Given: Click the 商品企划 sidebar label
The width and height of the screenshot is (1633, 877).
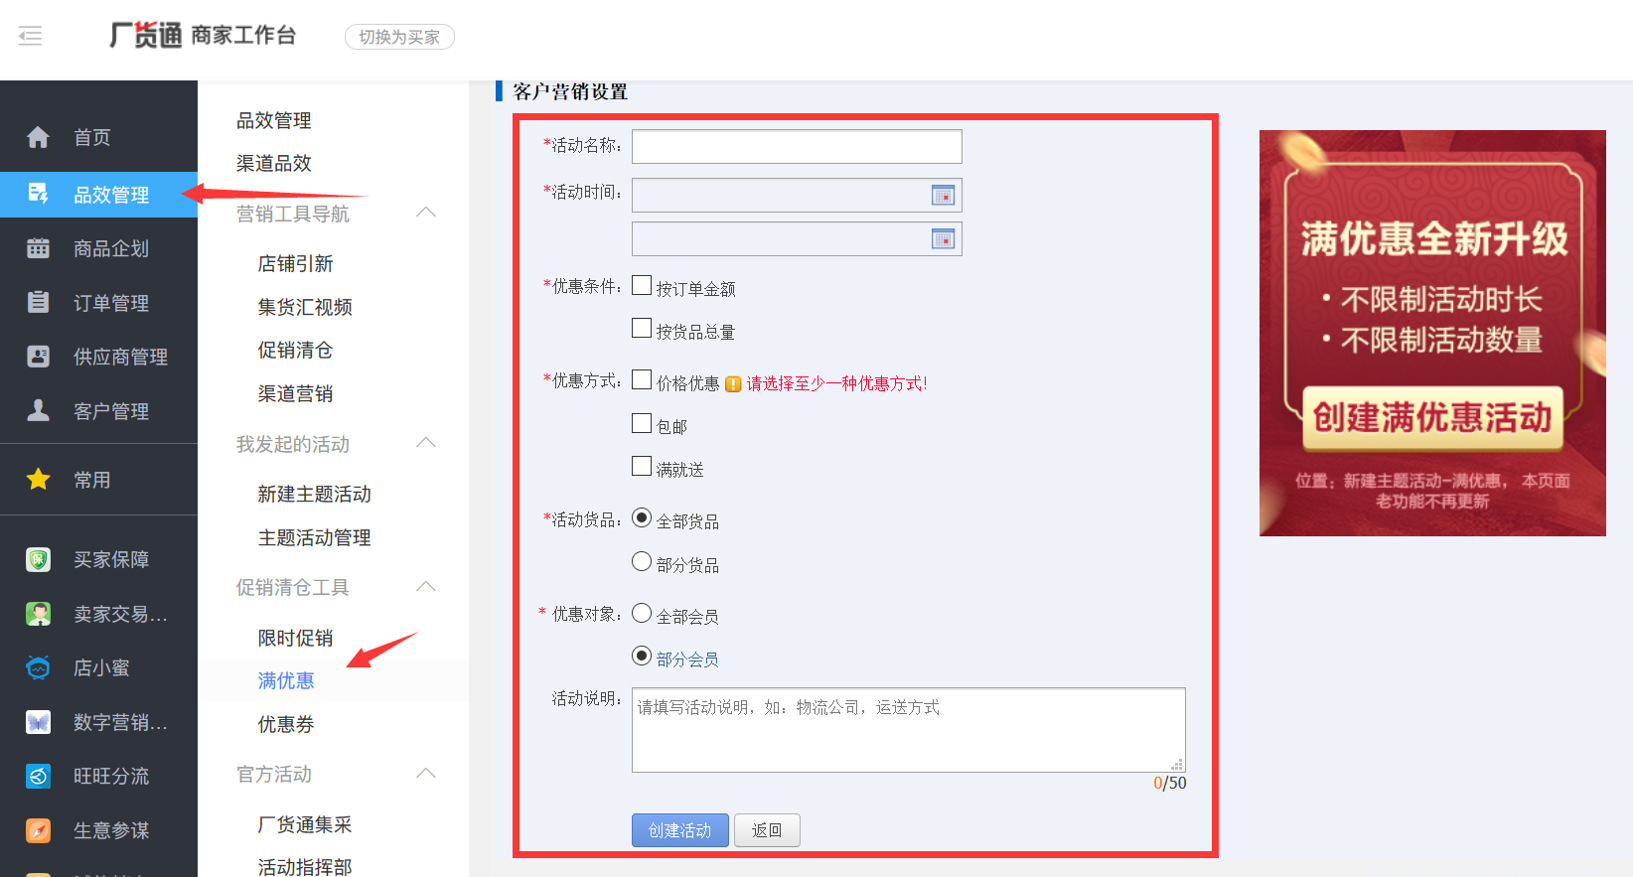Looking at the screenshot, I should pos(111,248).
